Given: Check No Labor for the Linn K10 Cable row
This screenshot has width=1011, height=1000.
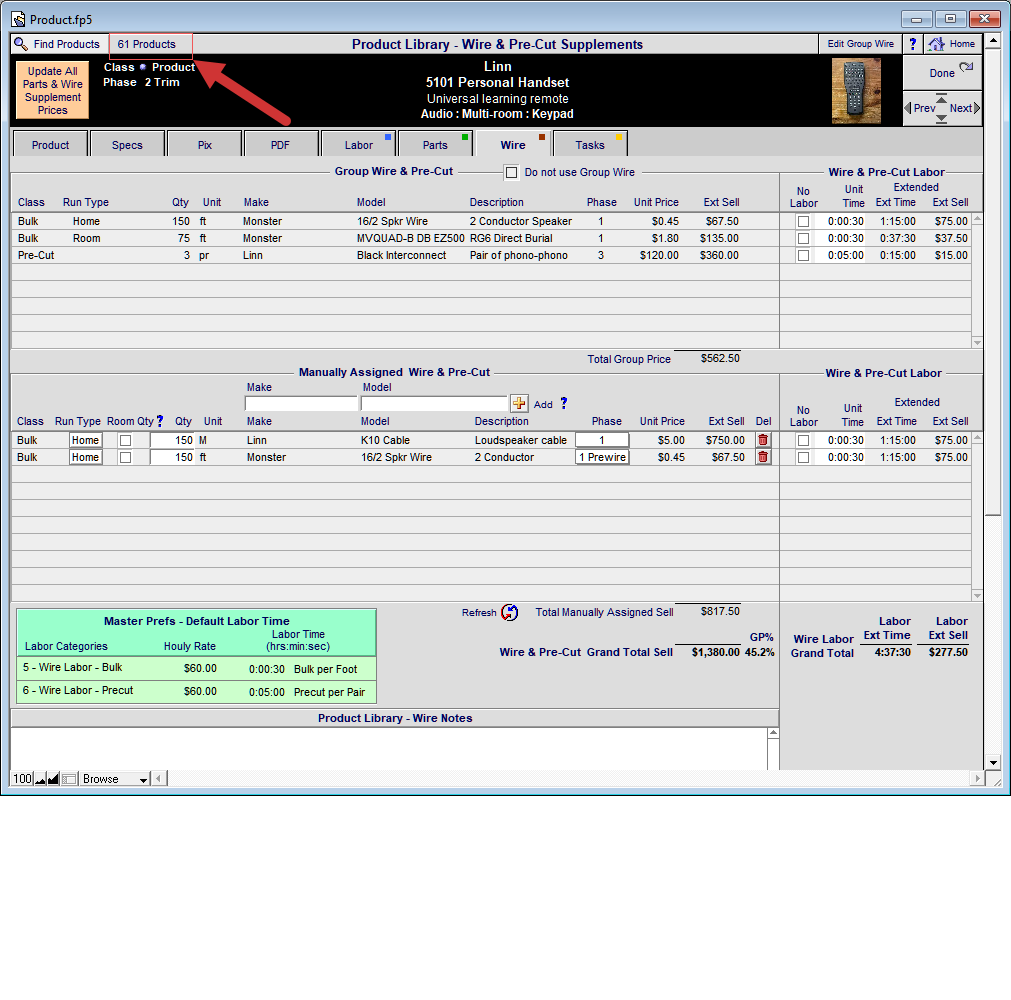Looking at the screenshot, I should pos(803,440).
